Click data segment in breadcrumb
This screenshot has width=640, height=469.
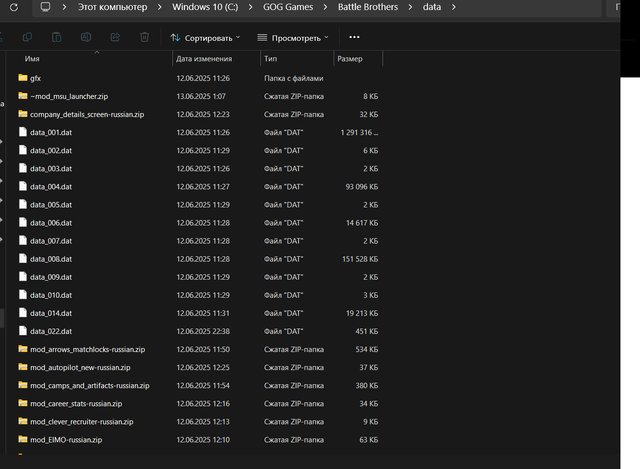tap(432, 7)
